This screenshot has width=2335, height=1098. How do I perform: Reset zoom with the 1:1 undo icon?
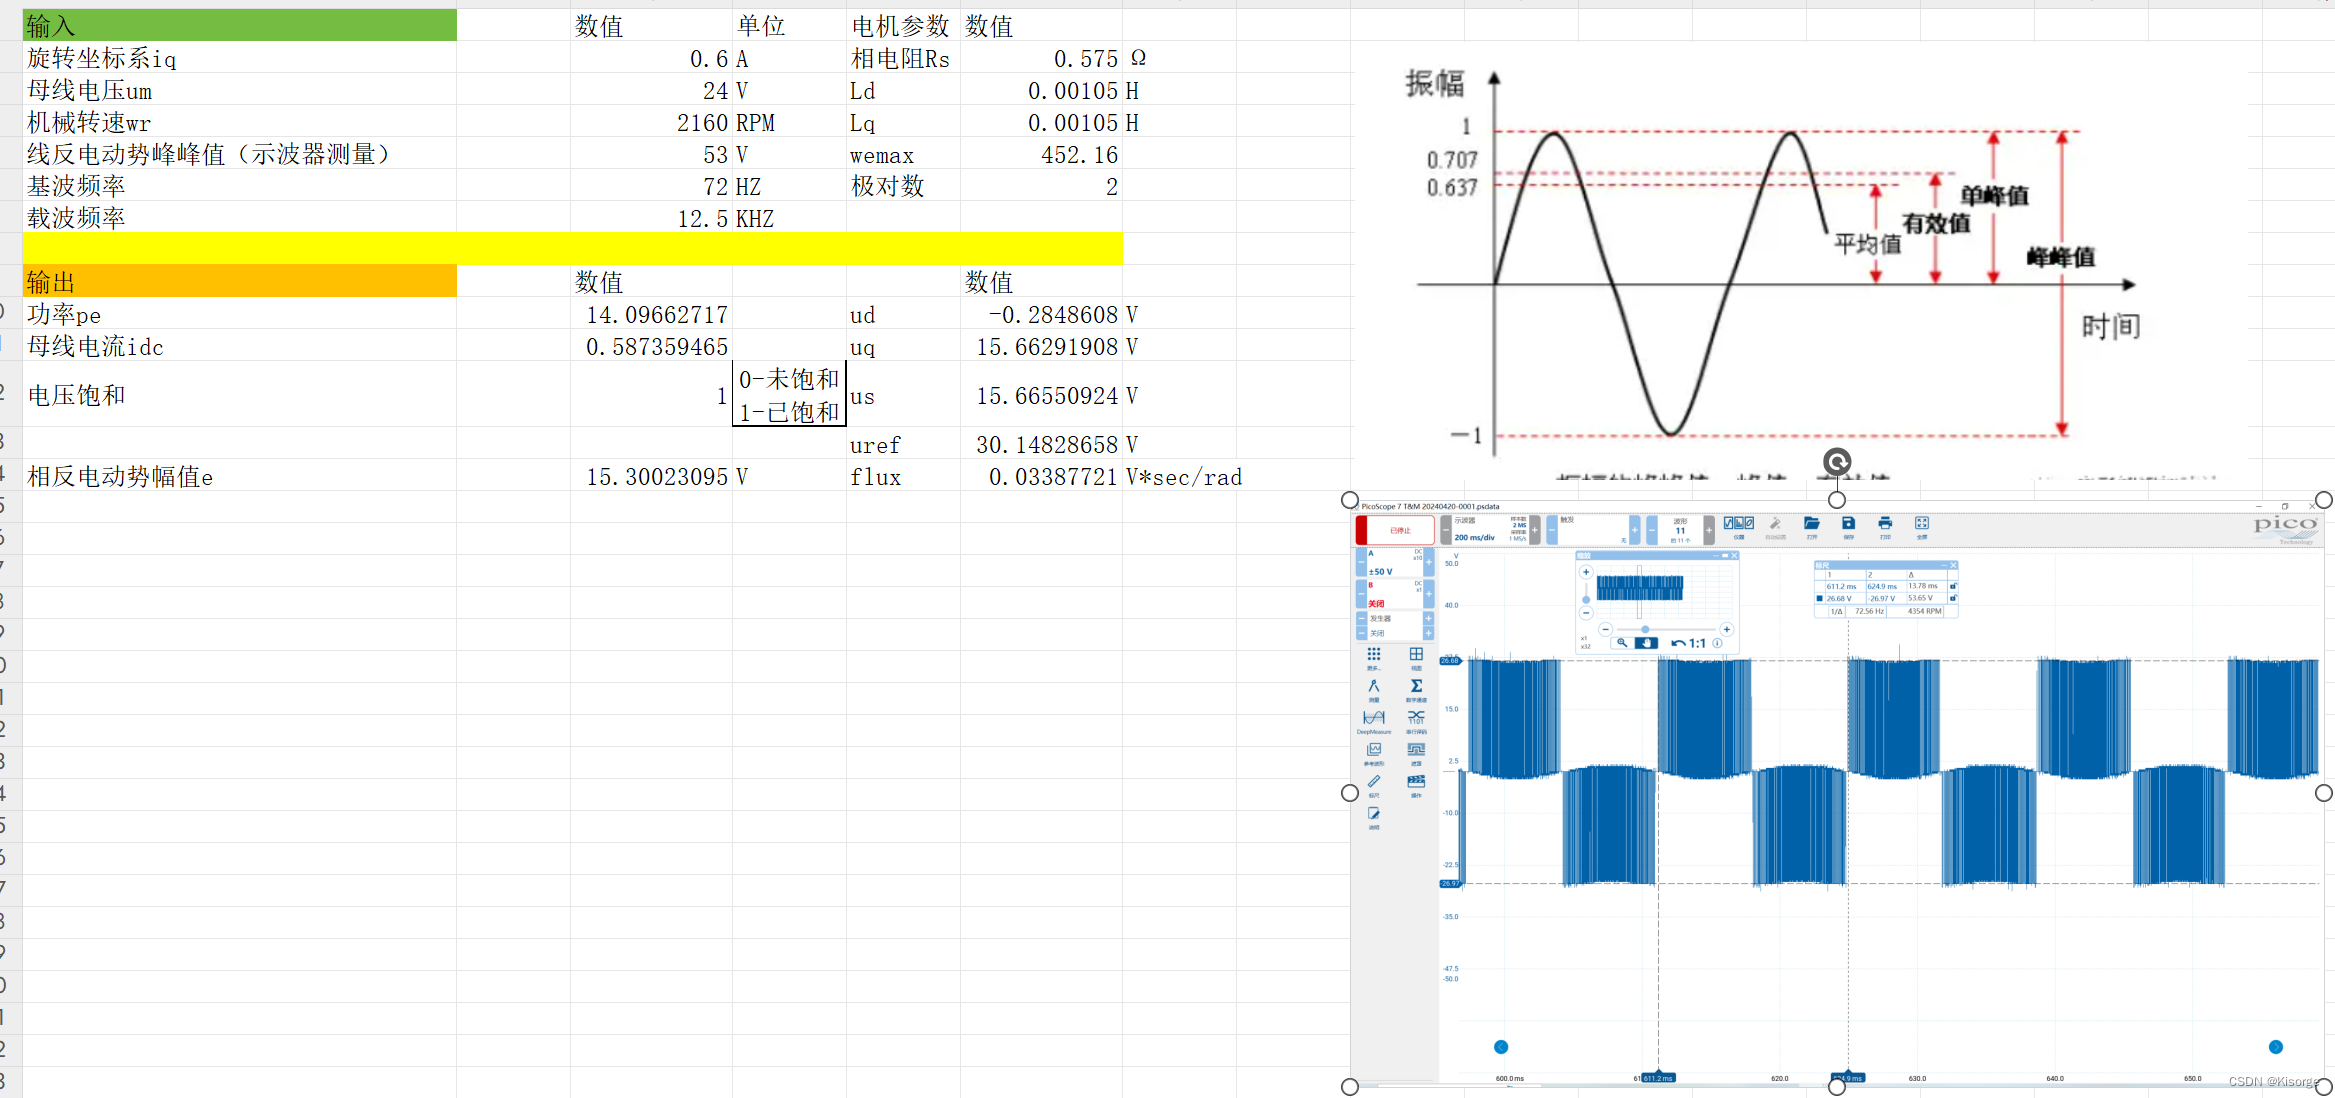coord(1688,643)
